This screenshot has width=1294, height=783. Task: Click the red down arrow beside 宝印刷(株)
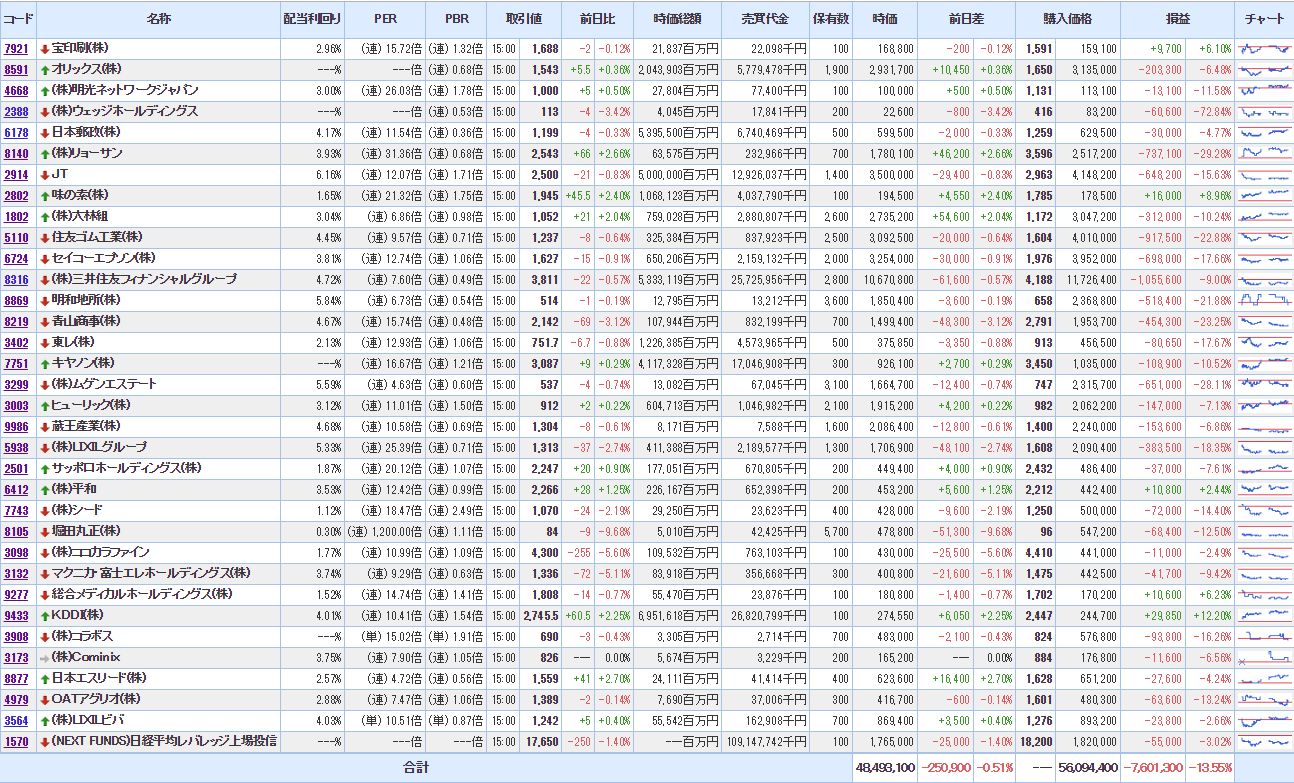pyautogui.click(x=45, y=48)
